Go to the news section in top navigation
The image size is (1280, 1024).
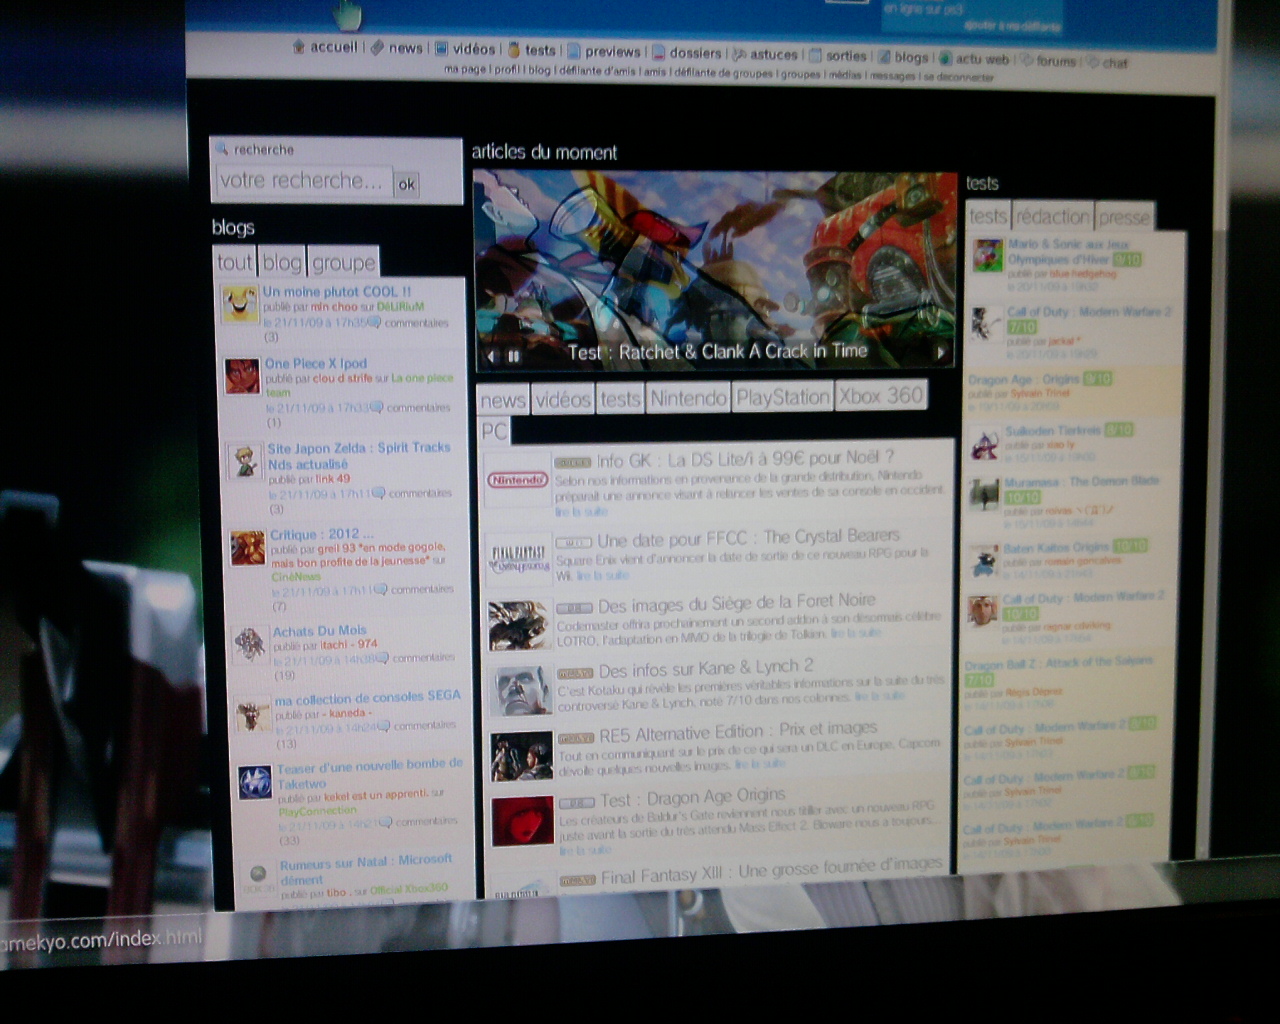pyautogui.click(x=398, y=48)
